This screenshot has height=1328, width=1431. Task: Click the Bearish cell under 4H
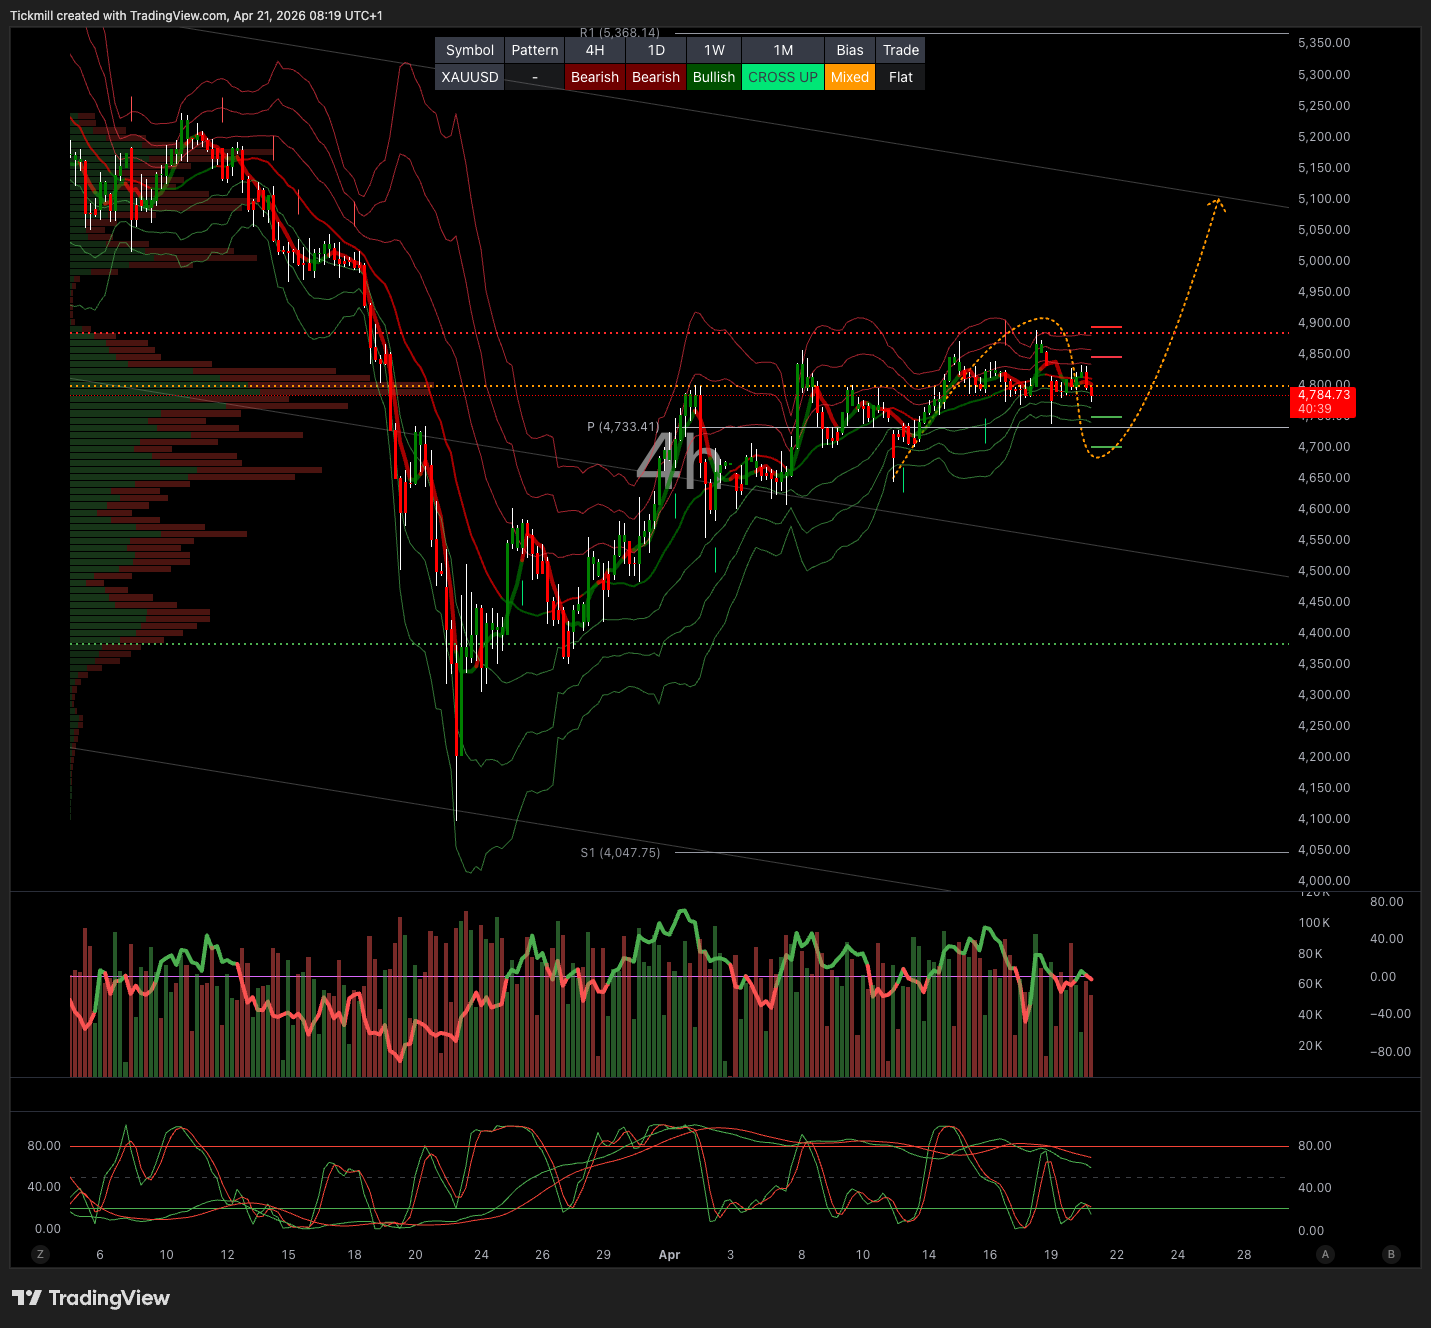595,77
